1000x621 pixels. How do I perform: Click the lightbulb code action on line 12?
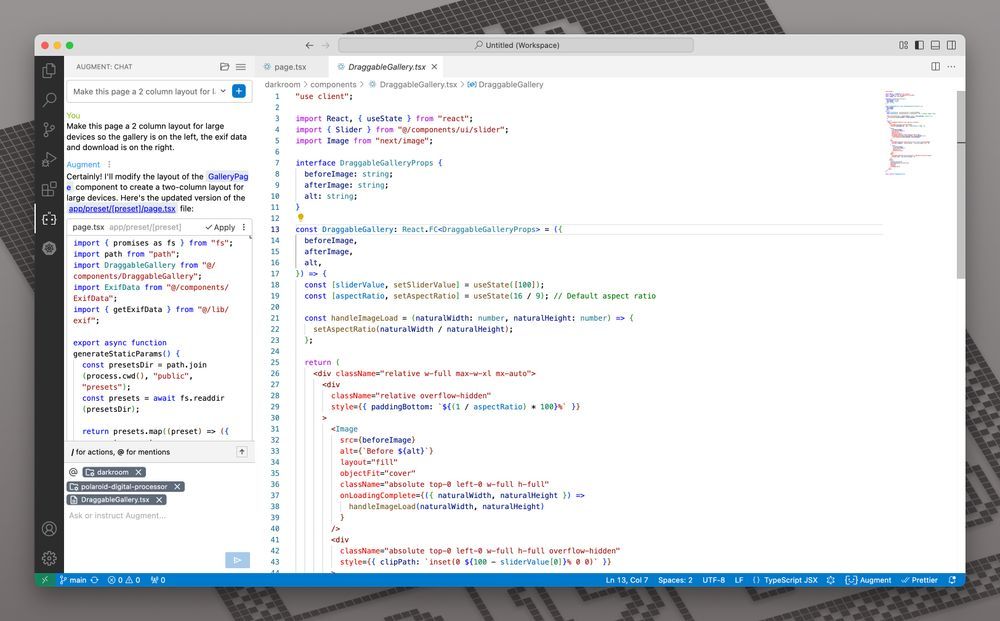(300, 217)
